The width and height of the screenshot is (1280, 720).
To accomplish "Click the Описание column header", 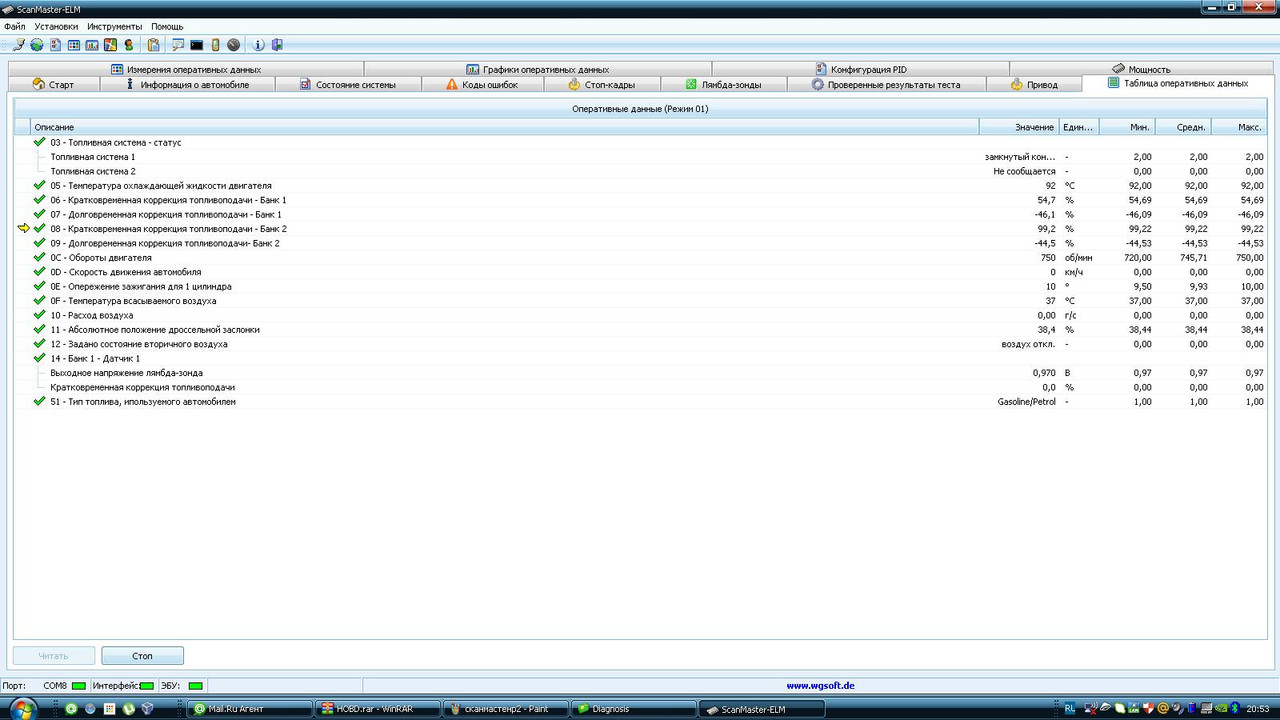I will tap(505, 127).
